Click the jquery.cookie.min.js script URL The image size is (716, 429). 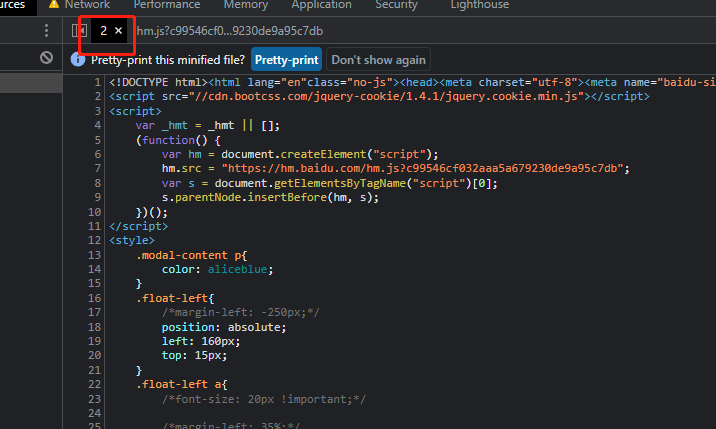click(387, 96)
